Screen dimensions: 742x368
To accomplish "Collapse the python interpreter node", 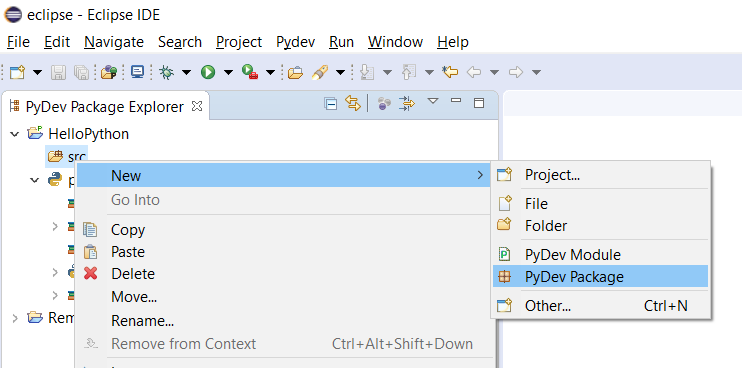I will tap(35, 180).
